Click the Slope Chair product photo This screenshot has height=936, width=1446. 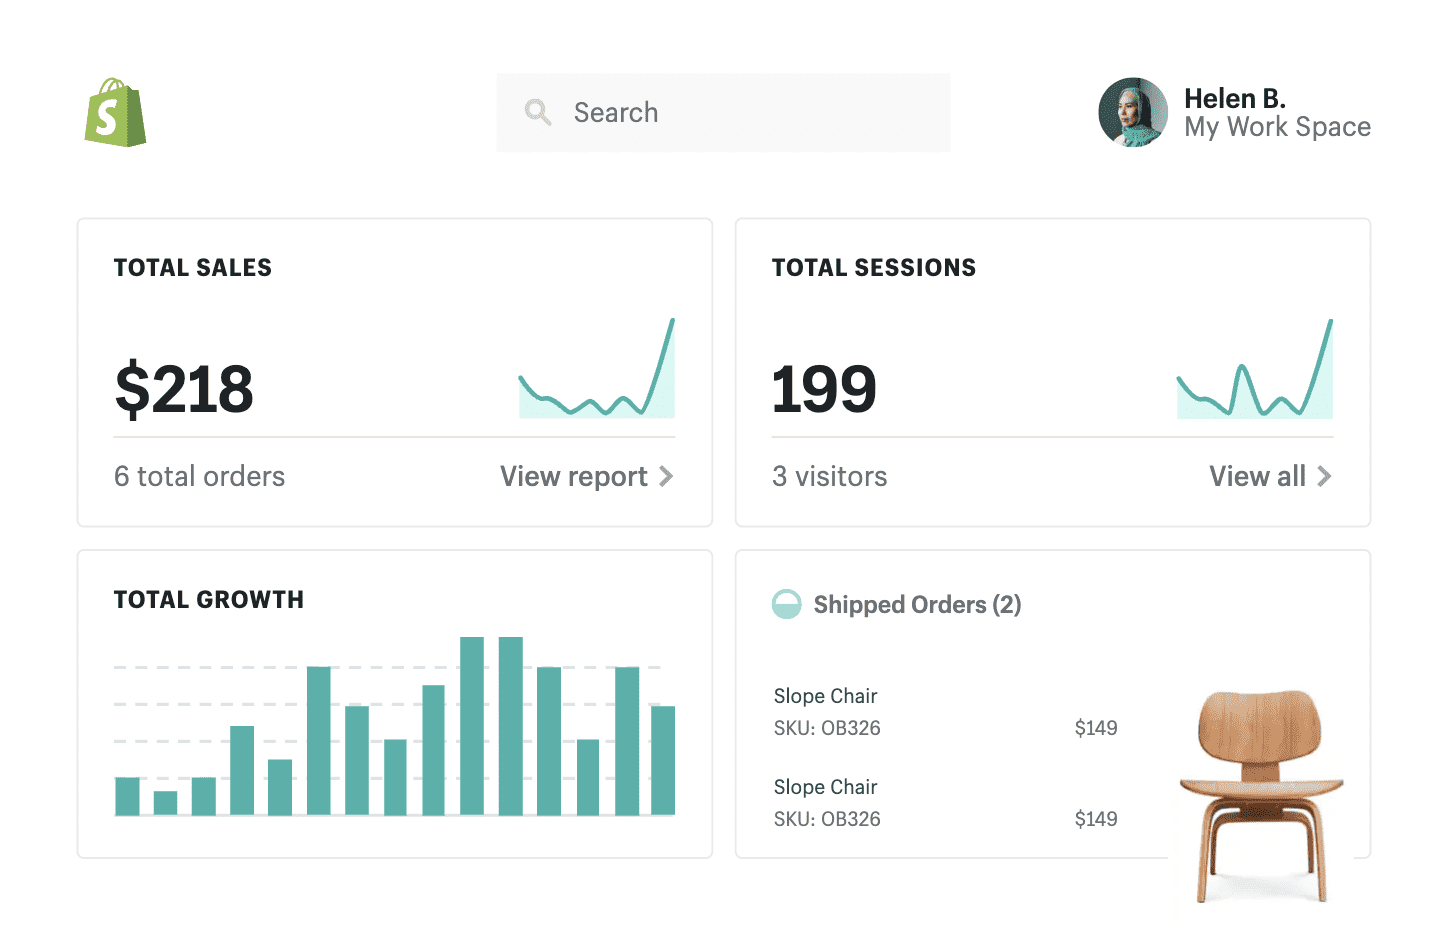[1263, 790]
